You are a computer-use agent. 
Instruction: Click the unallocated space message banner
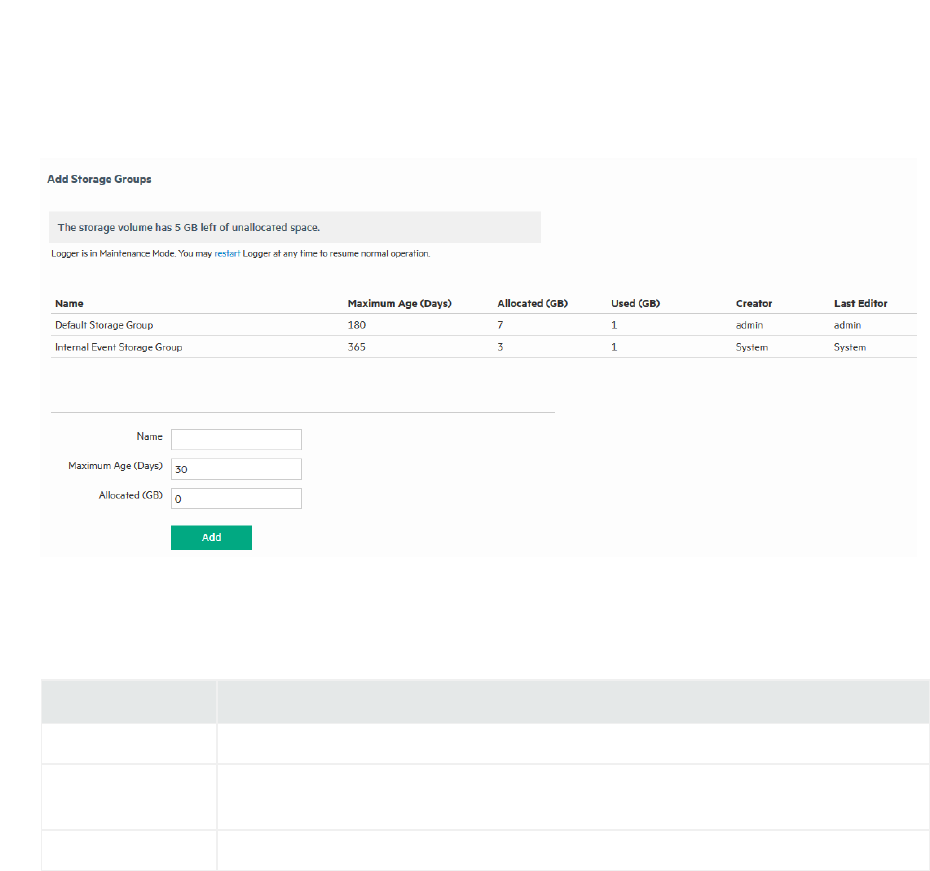pos(294,227)
